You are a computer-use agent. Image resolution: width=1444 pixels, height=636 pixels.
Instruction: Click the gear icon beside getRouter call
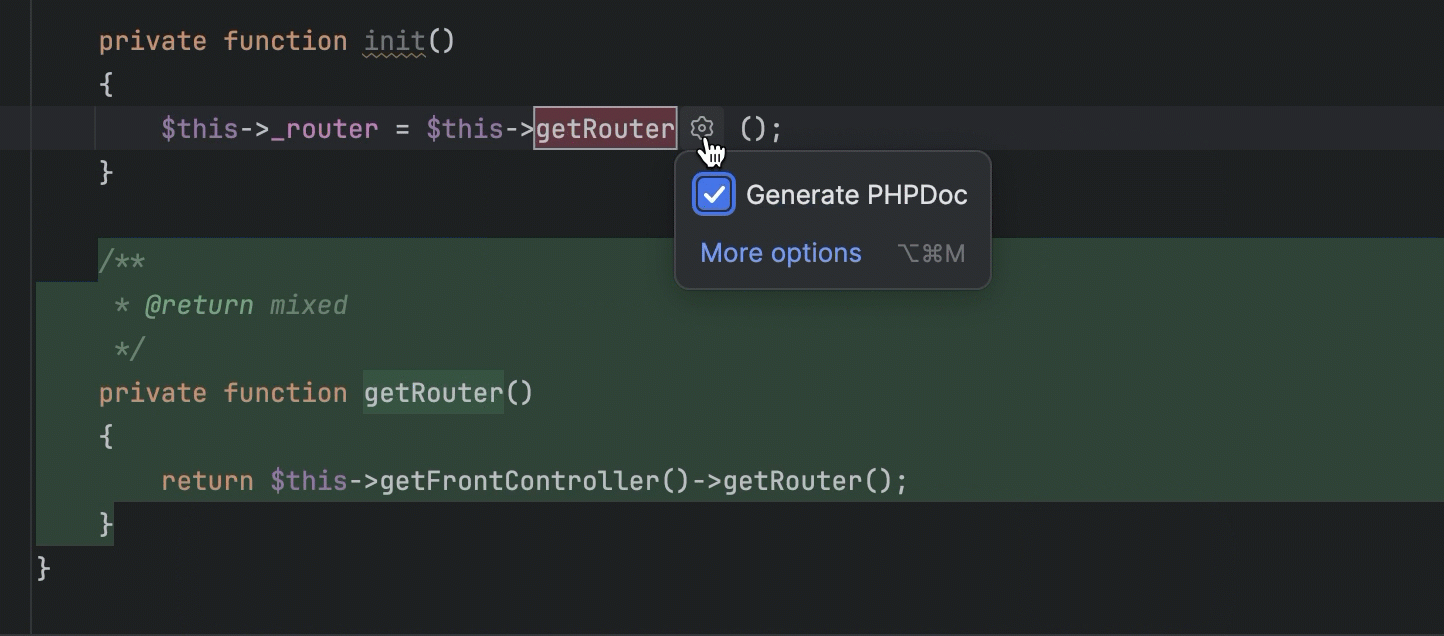pyautogui.click(x=702, y=128)
